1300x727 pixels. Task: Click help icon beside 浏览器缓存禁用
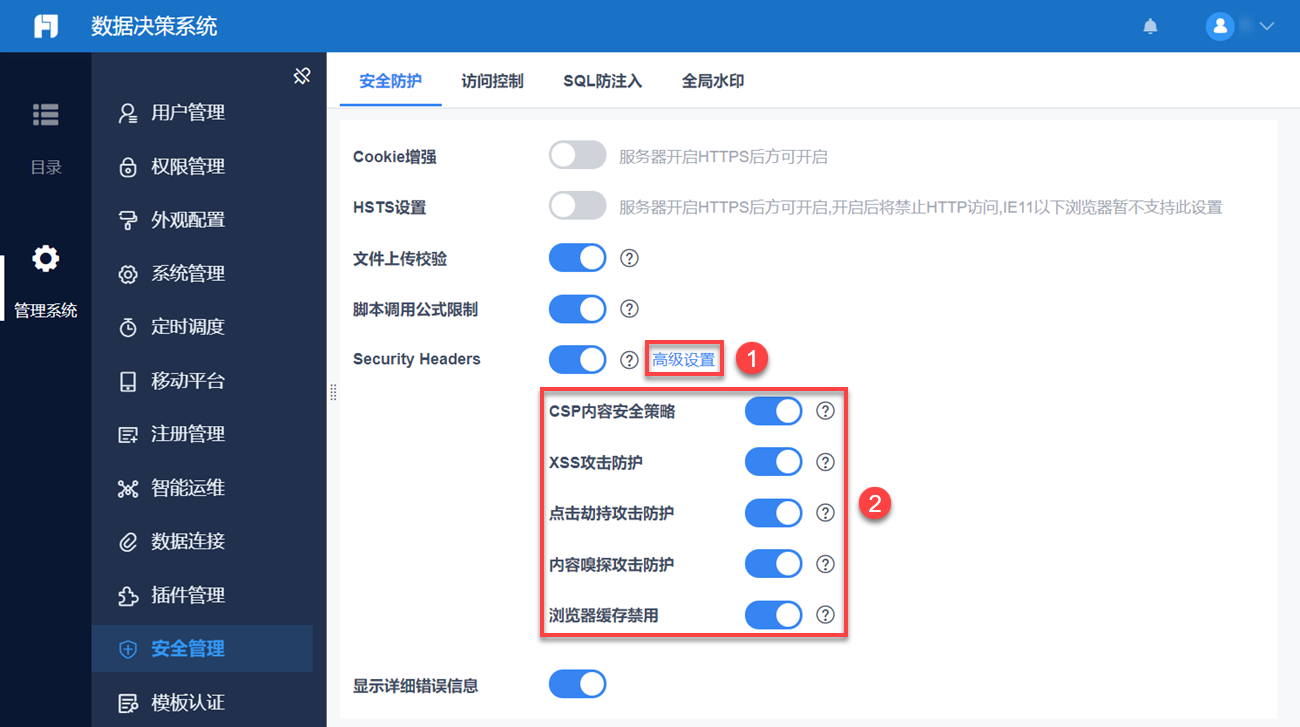(825, 615)
